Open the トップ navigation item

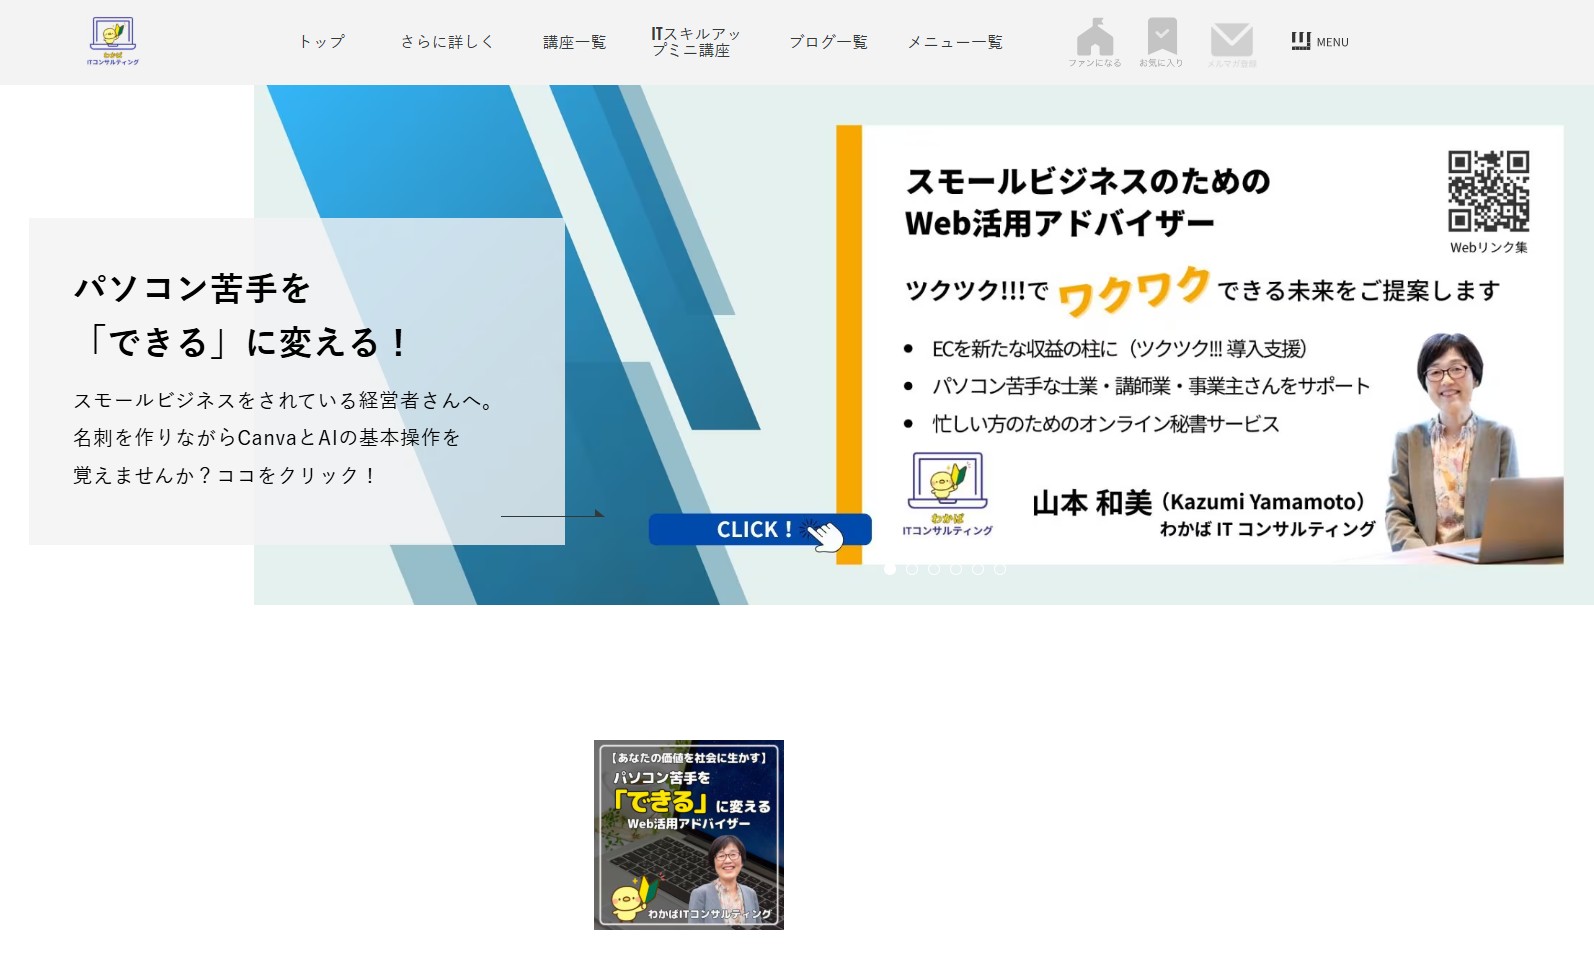point(322,42)
